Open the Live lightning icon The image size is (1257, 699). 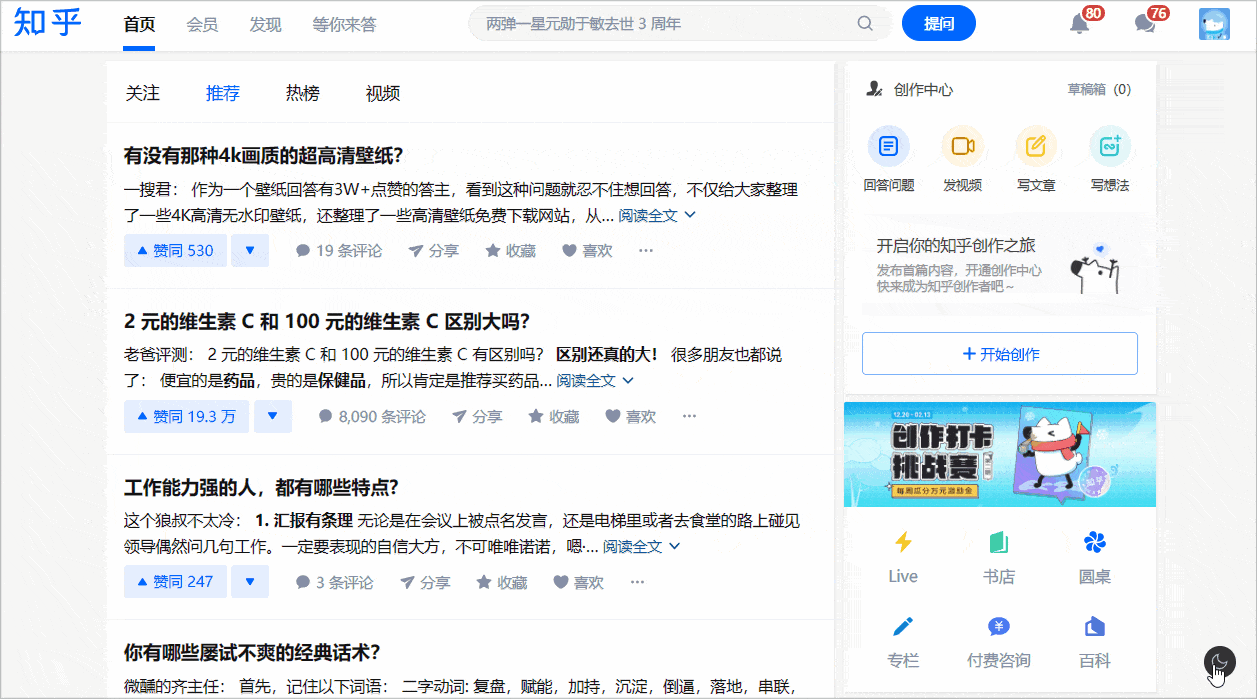pyautogui.click(x=902, y=543)
